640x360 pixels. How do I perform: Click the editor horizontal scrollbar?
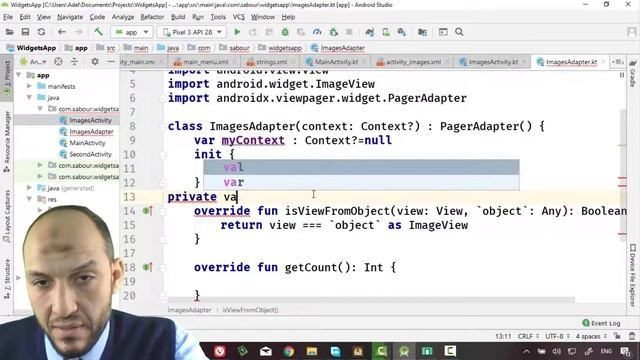(x=371, y=300)
